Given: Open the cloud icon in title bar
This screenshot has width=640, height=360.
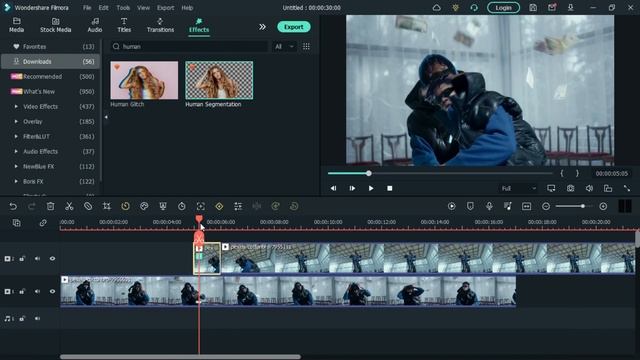Looking at the screenshot, I should pyautogui.click(x=436, y=7).
